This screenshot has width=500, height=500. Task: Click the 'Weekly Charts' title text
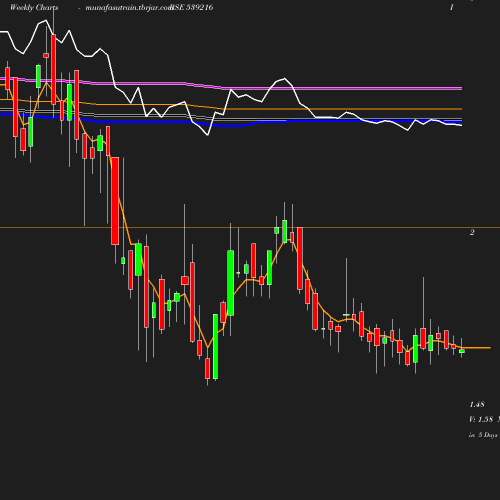point(34,7)
